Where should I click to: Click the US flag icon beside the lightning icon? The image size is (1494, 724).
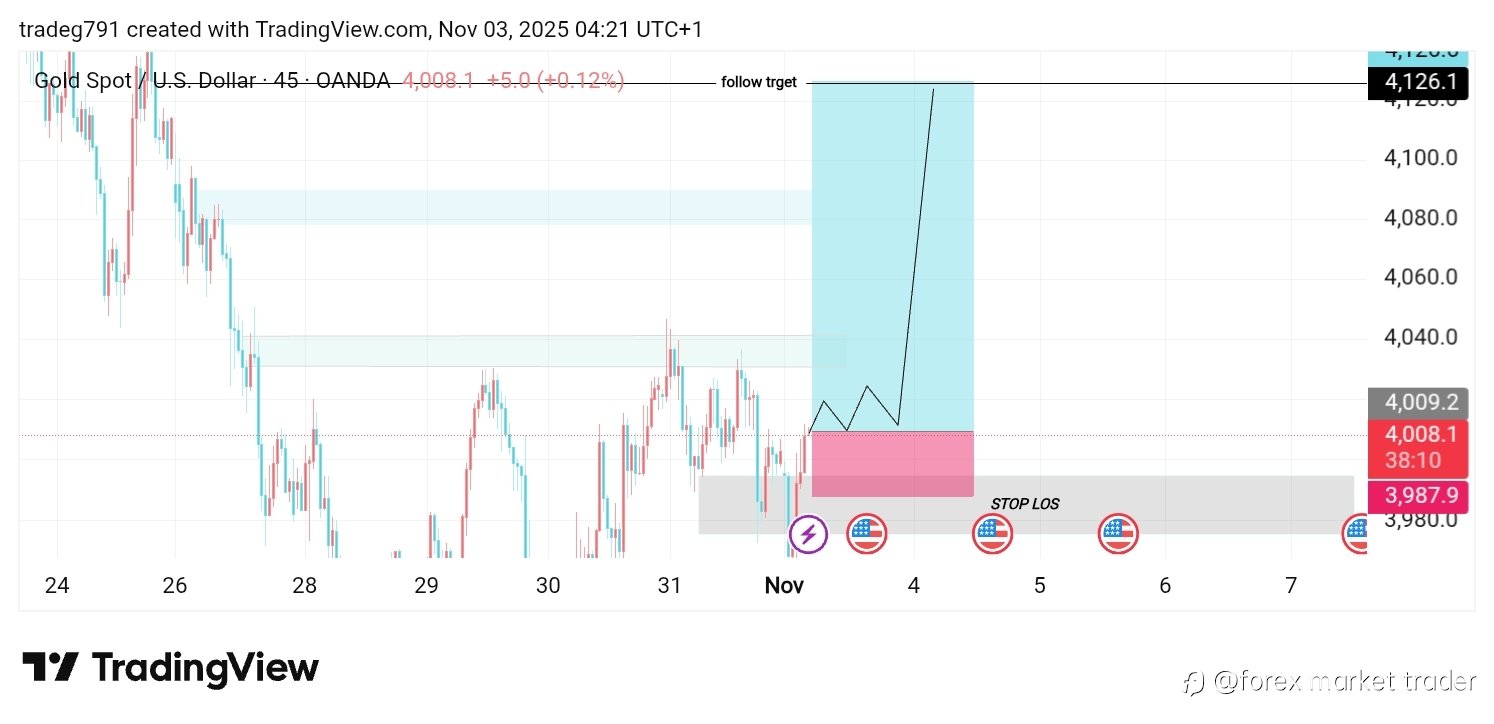pos(867,535)
